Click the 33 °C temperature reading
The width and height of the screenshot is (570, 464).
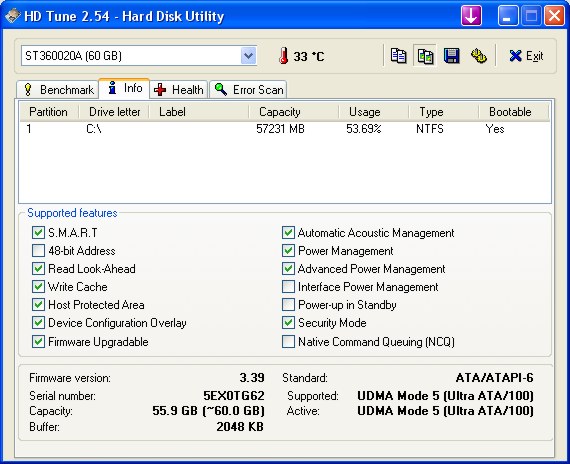[309, 56]
